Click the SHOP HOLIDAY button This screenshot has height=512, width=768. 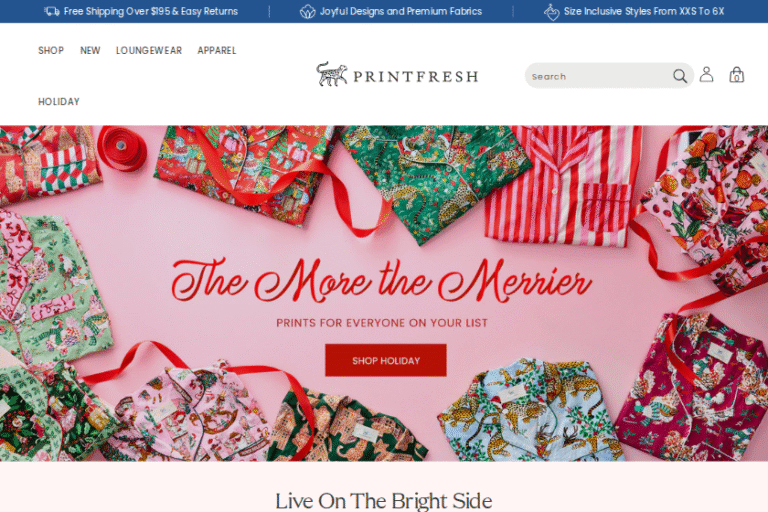coord(386,361)
